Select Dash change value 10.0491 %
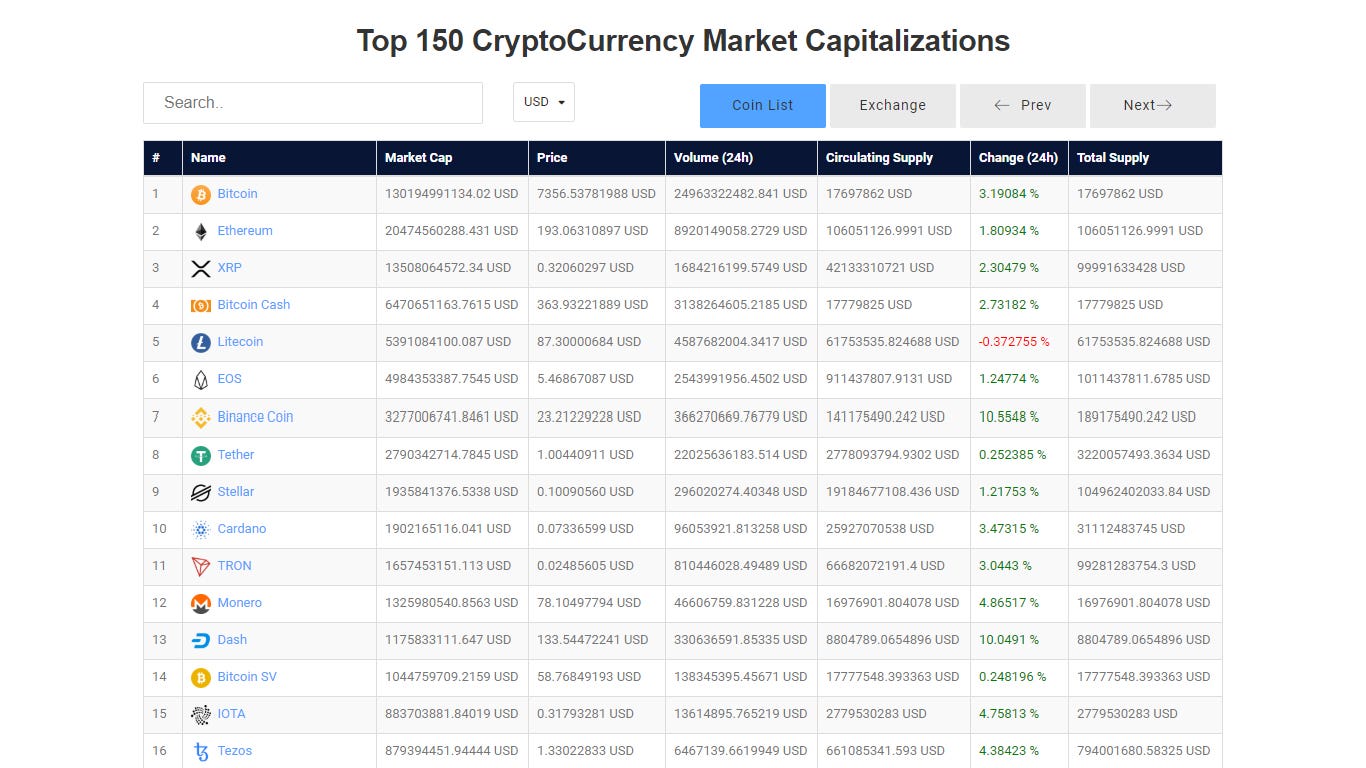Screen dimensions: 1366x768 click(x=1009, y=640)
